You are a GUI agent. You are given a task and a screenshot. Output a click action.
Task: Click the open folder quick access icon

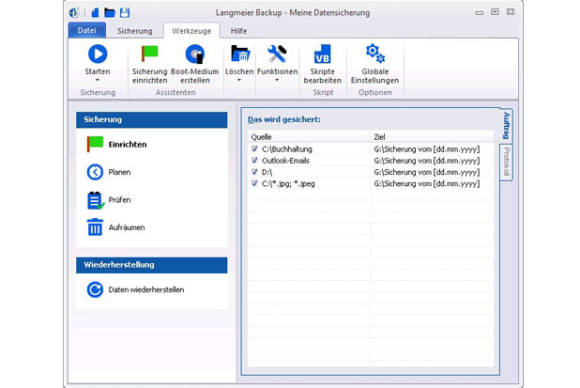pos(109,13)
